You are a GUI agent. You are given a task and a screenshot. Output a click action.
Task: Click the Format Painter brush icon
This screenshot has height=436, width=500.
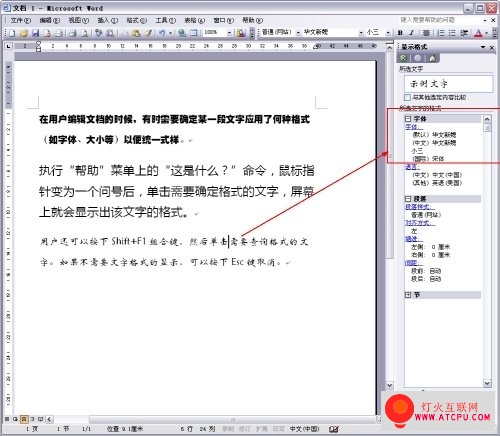point(148,33)
